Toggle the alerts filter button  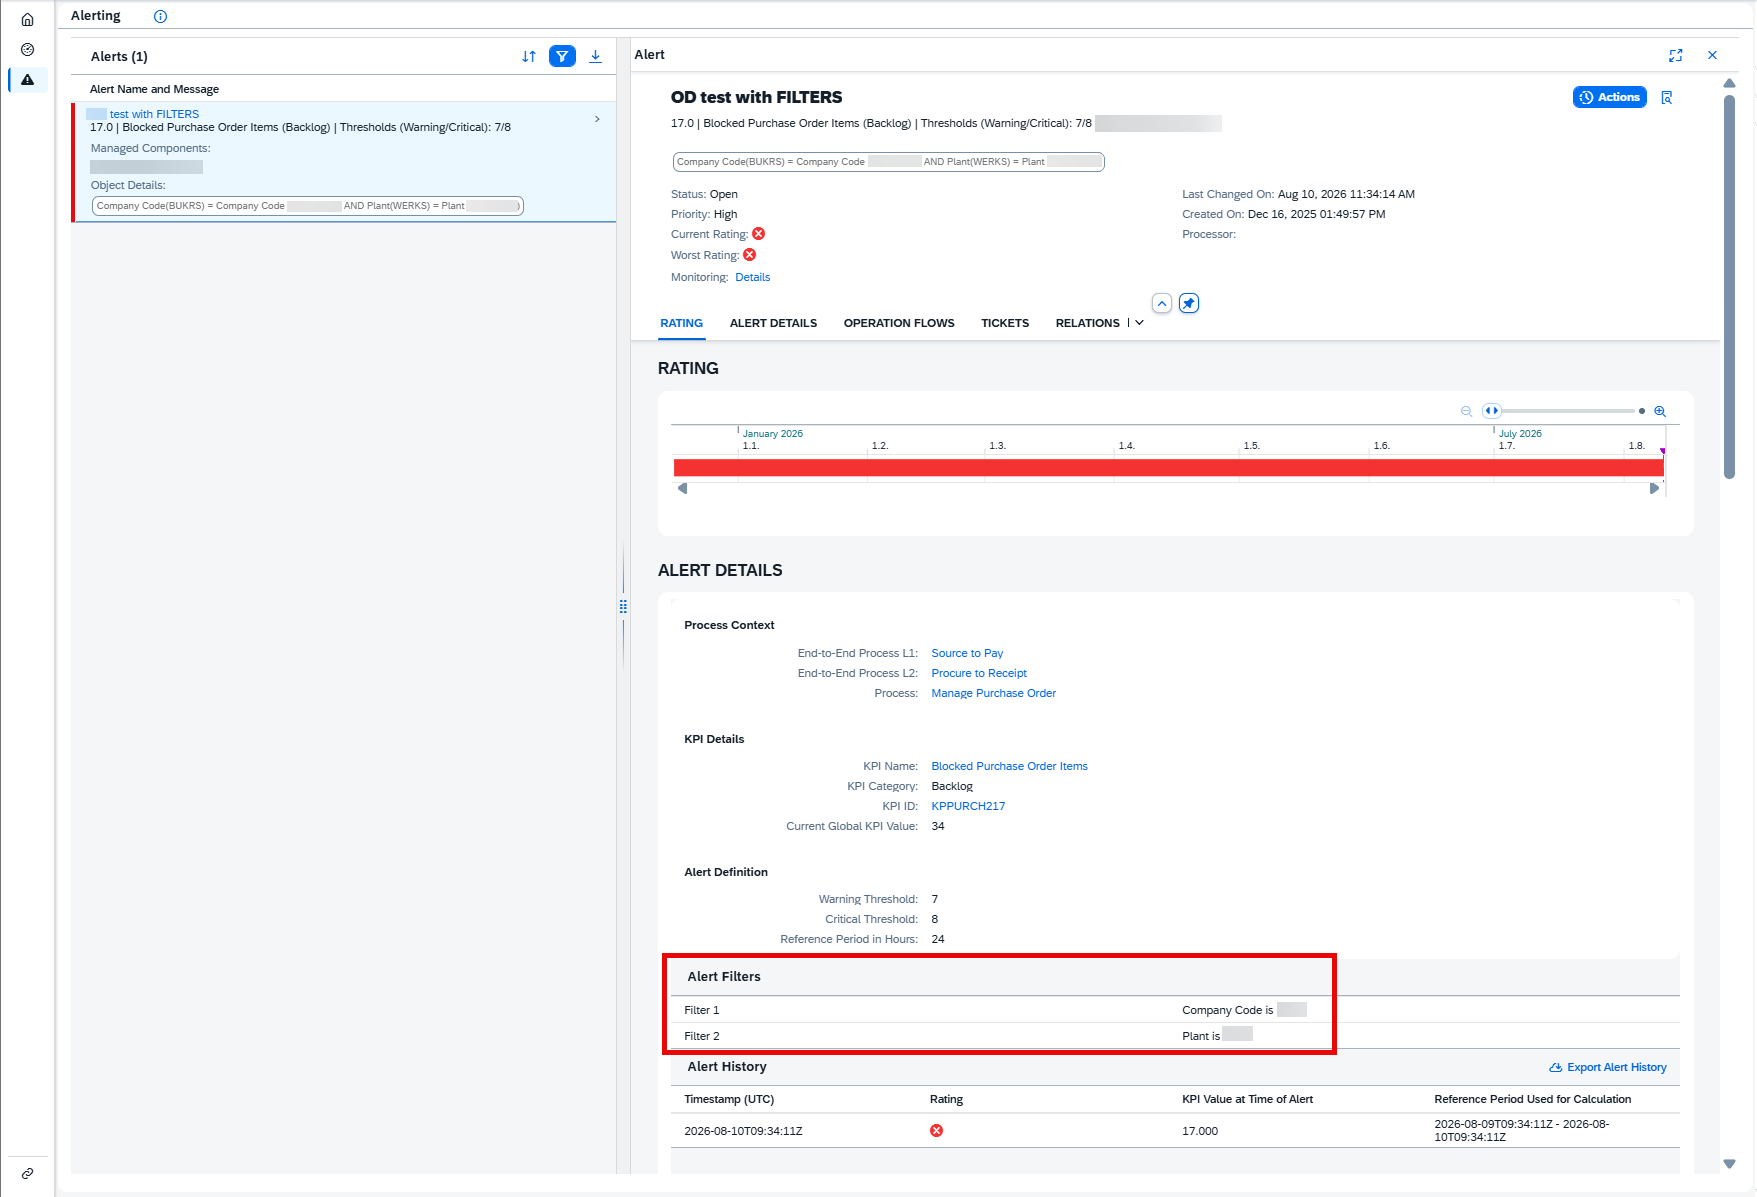coord(562,57)
